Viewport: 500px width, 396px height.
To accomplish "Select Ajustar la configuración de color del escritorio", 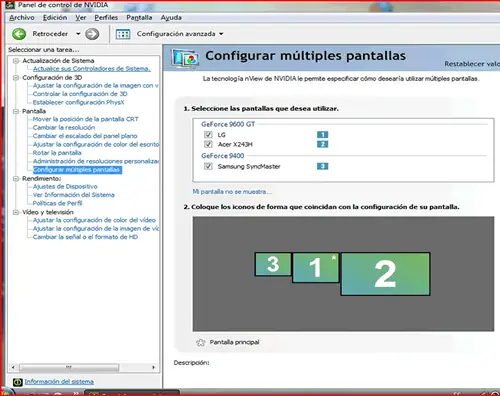I will pyautogui.click(x=96, y=144).
